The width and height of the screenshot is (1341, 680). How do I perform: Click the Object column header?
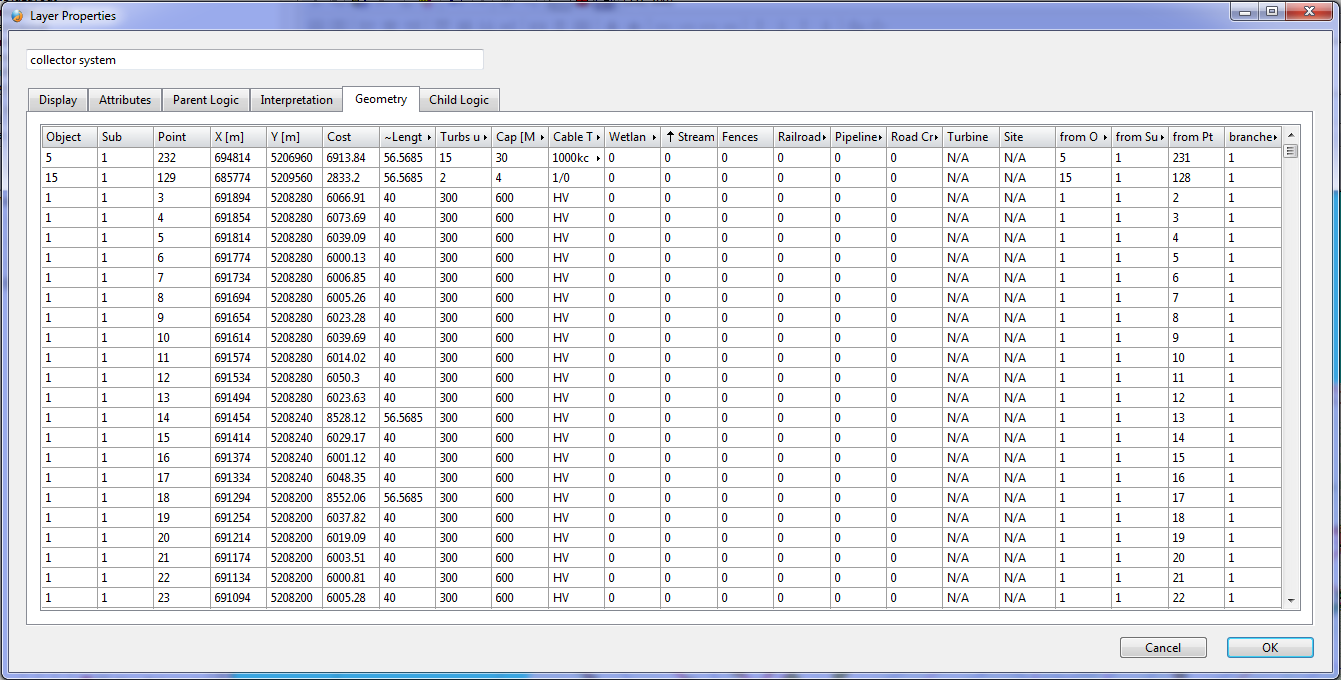click(x=68, y=137)
